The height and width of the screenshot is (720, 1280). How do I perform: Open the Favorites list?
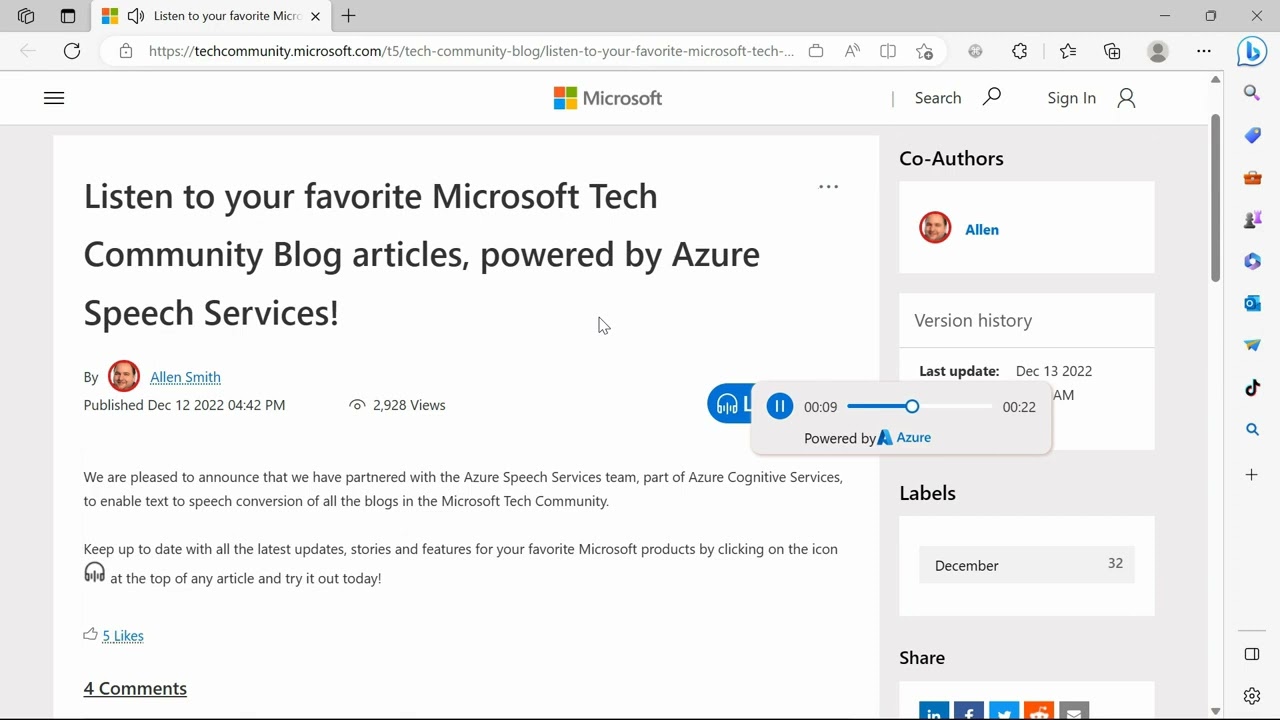point(1068,51)
